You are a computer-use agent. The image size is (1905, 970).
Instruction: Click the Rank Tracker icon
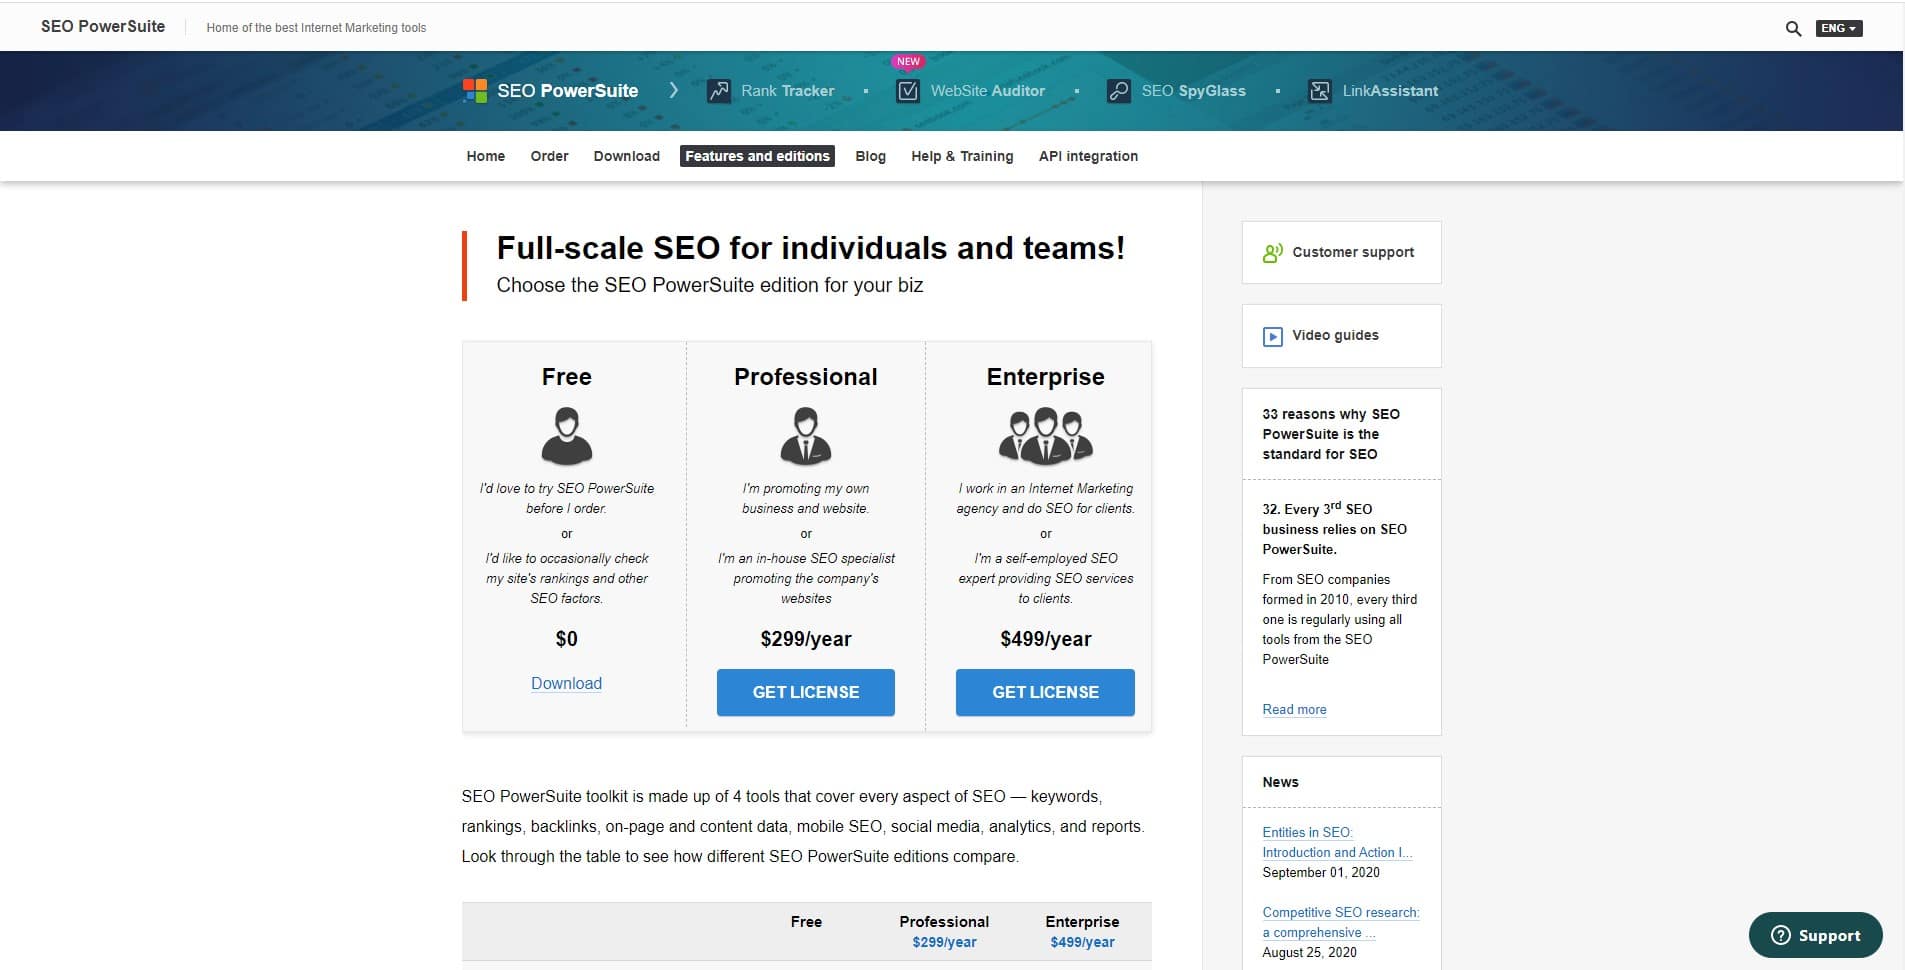click(x=718, y=91)
